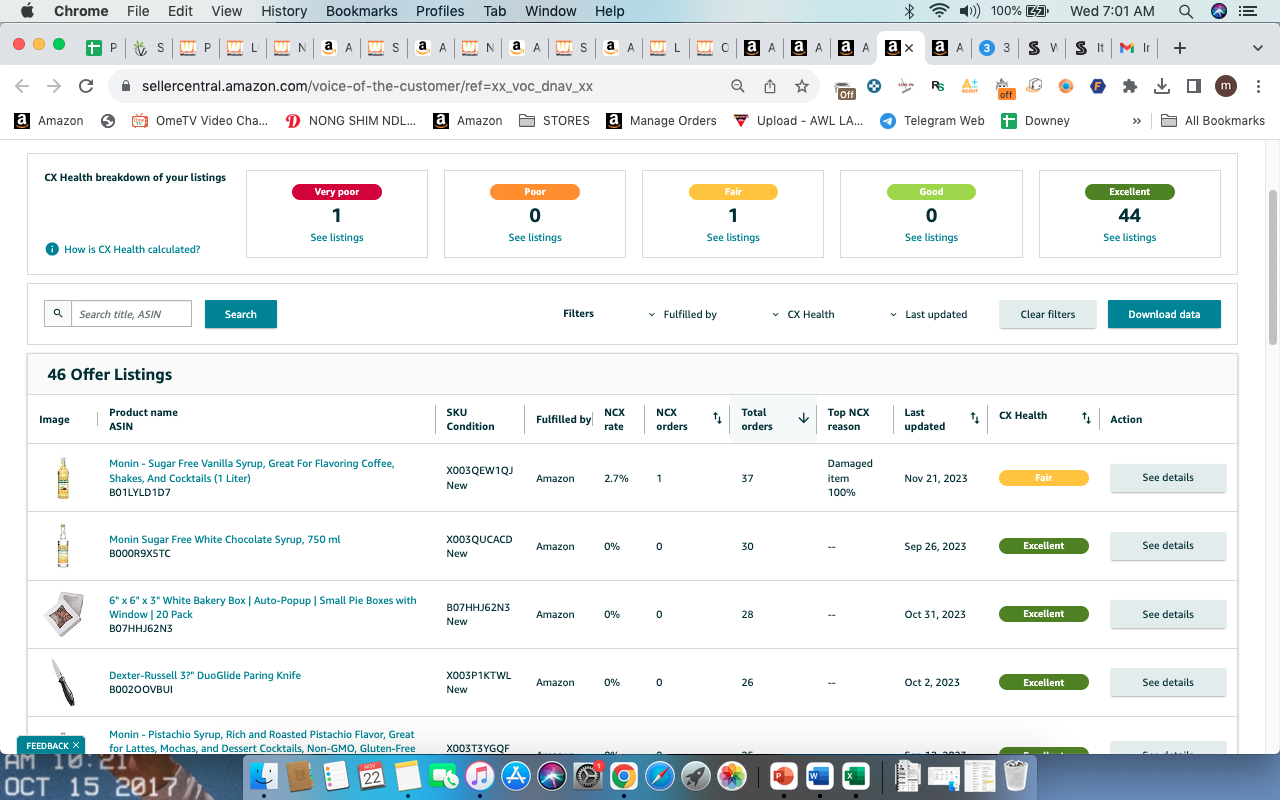Click the Download data button

[1164, 314]
